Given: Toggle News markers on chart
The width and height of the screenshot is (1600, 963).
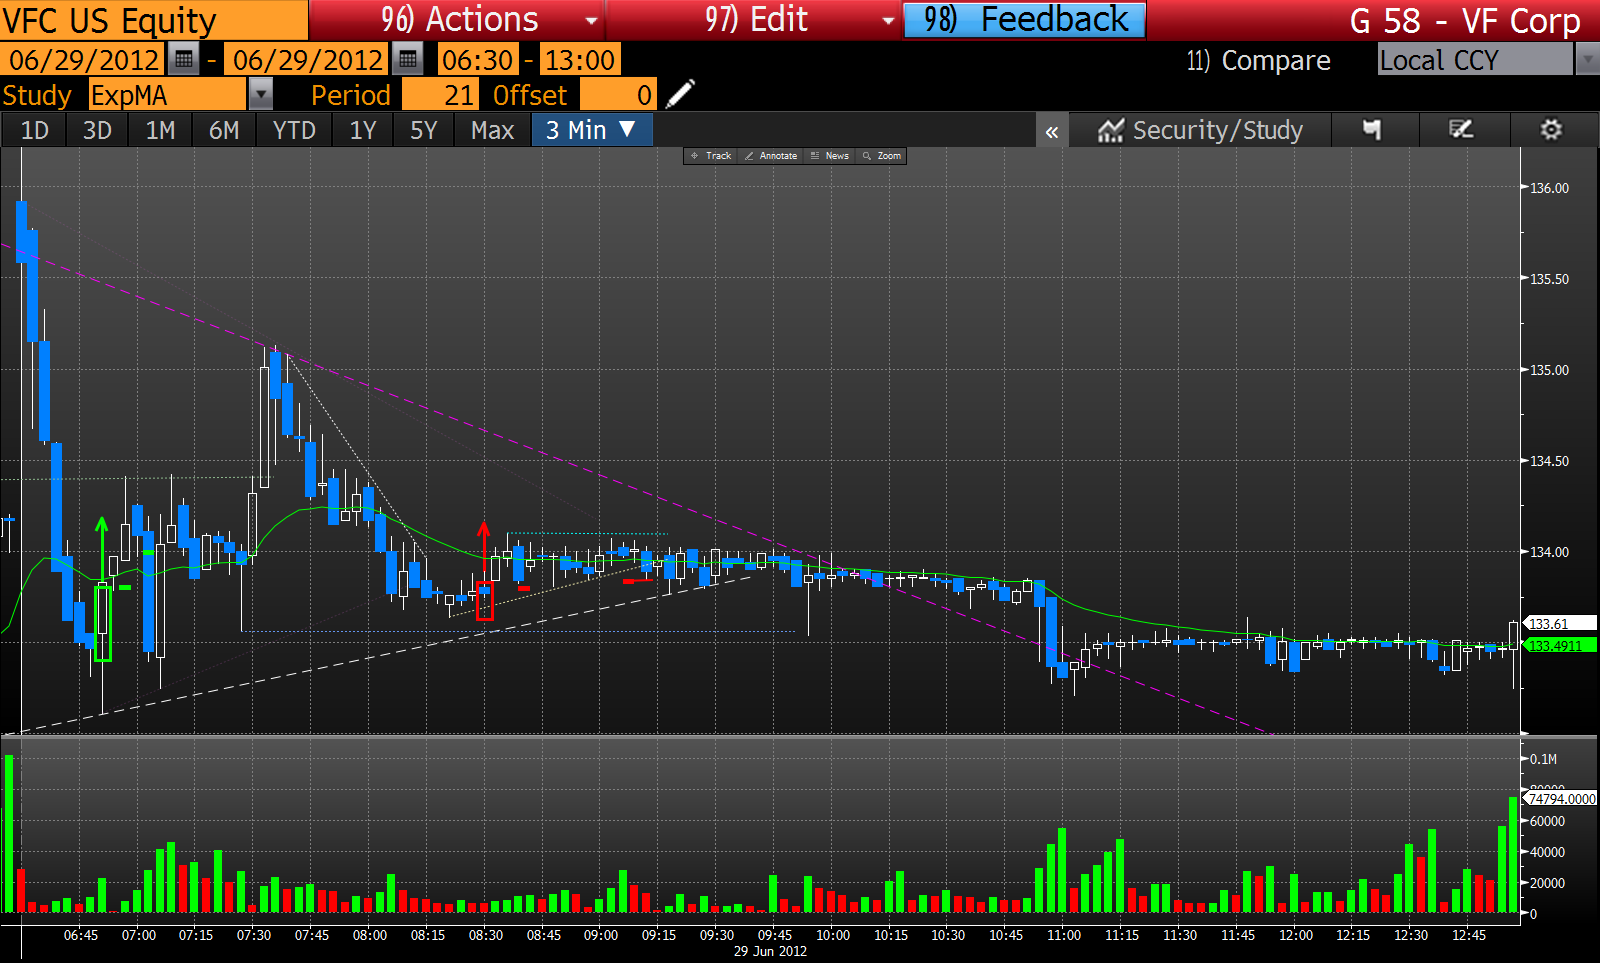Looking at the screenshot, I should (830, 156).
